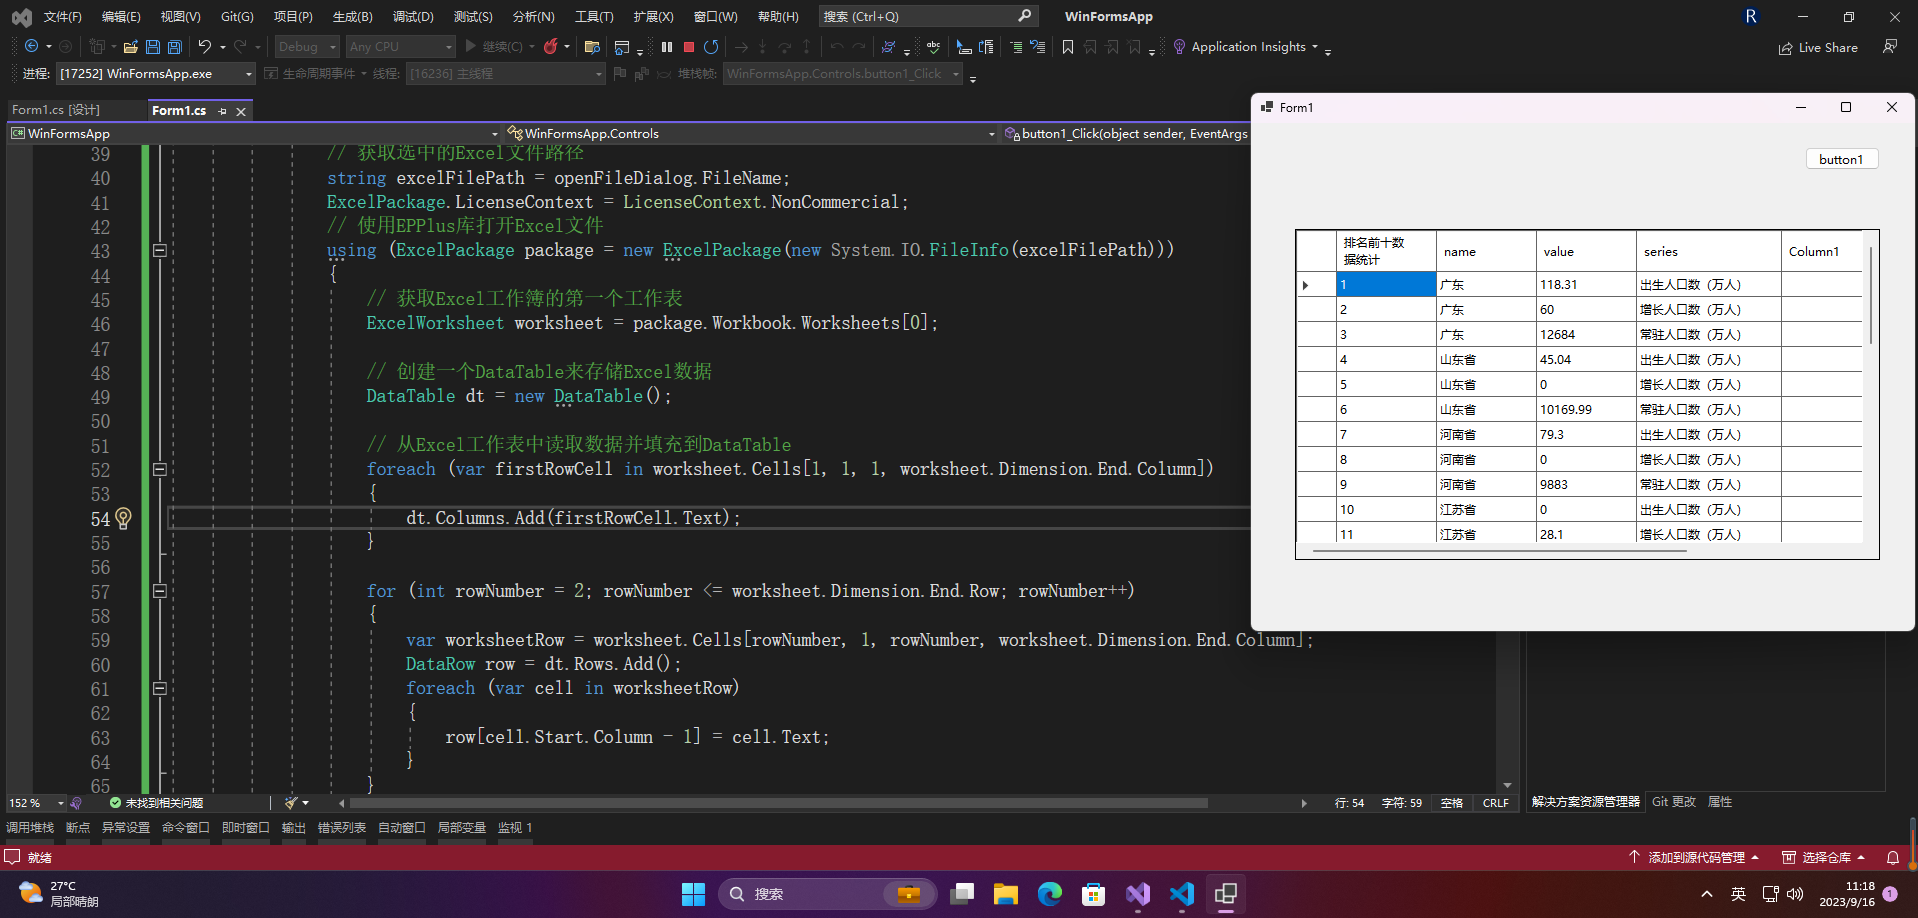Open the Debug configuration dropdown
Viewport: 1918px width, 918px height.
click(307, 47)
